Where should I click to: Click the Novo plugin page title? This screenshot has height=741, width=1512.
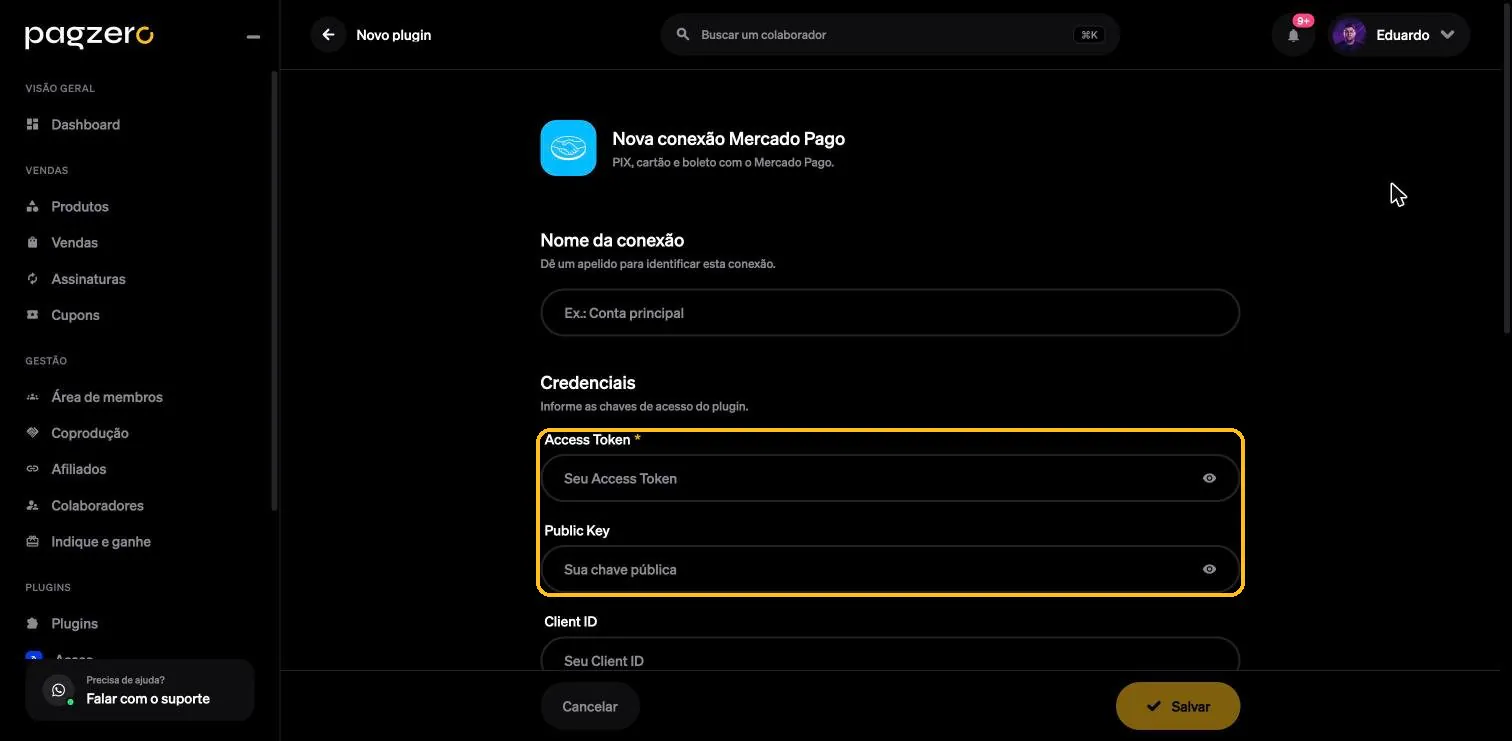coord(394,35)
